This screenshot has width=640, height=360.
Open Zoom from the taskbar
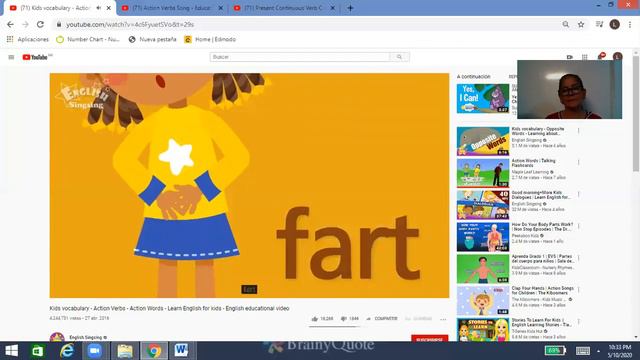point(95,351)
